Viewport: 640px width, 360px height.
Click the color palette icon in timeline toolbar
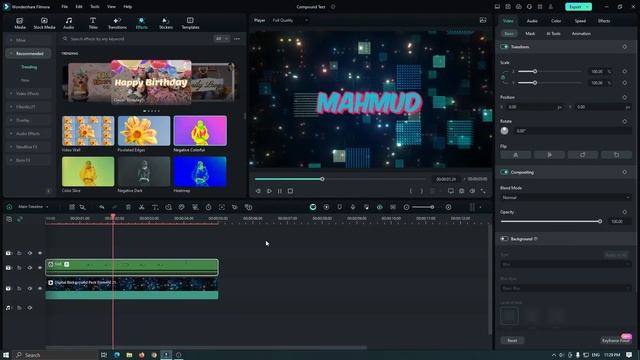tap(182, 207)
